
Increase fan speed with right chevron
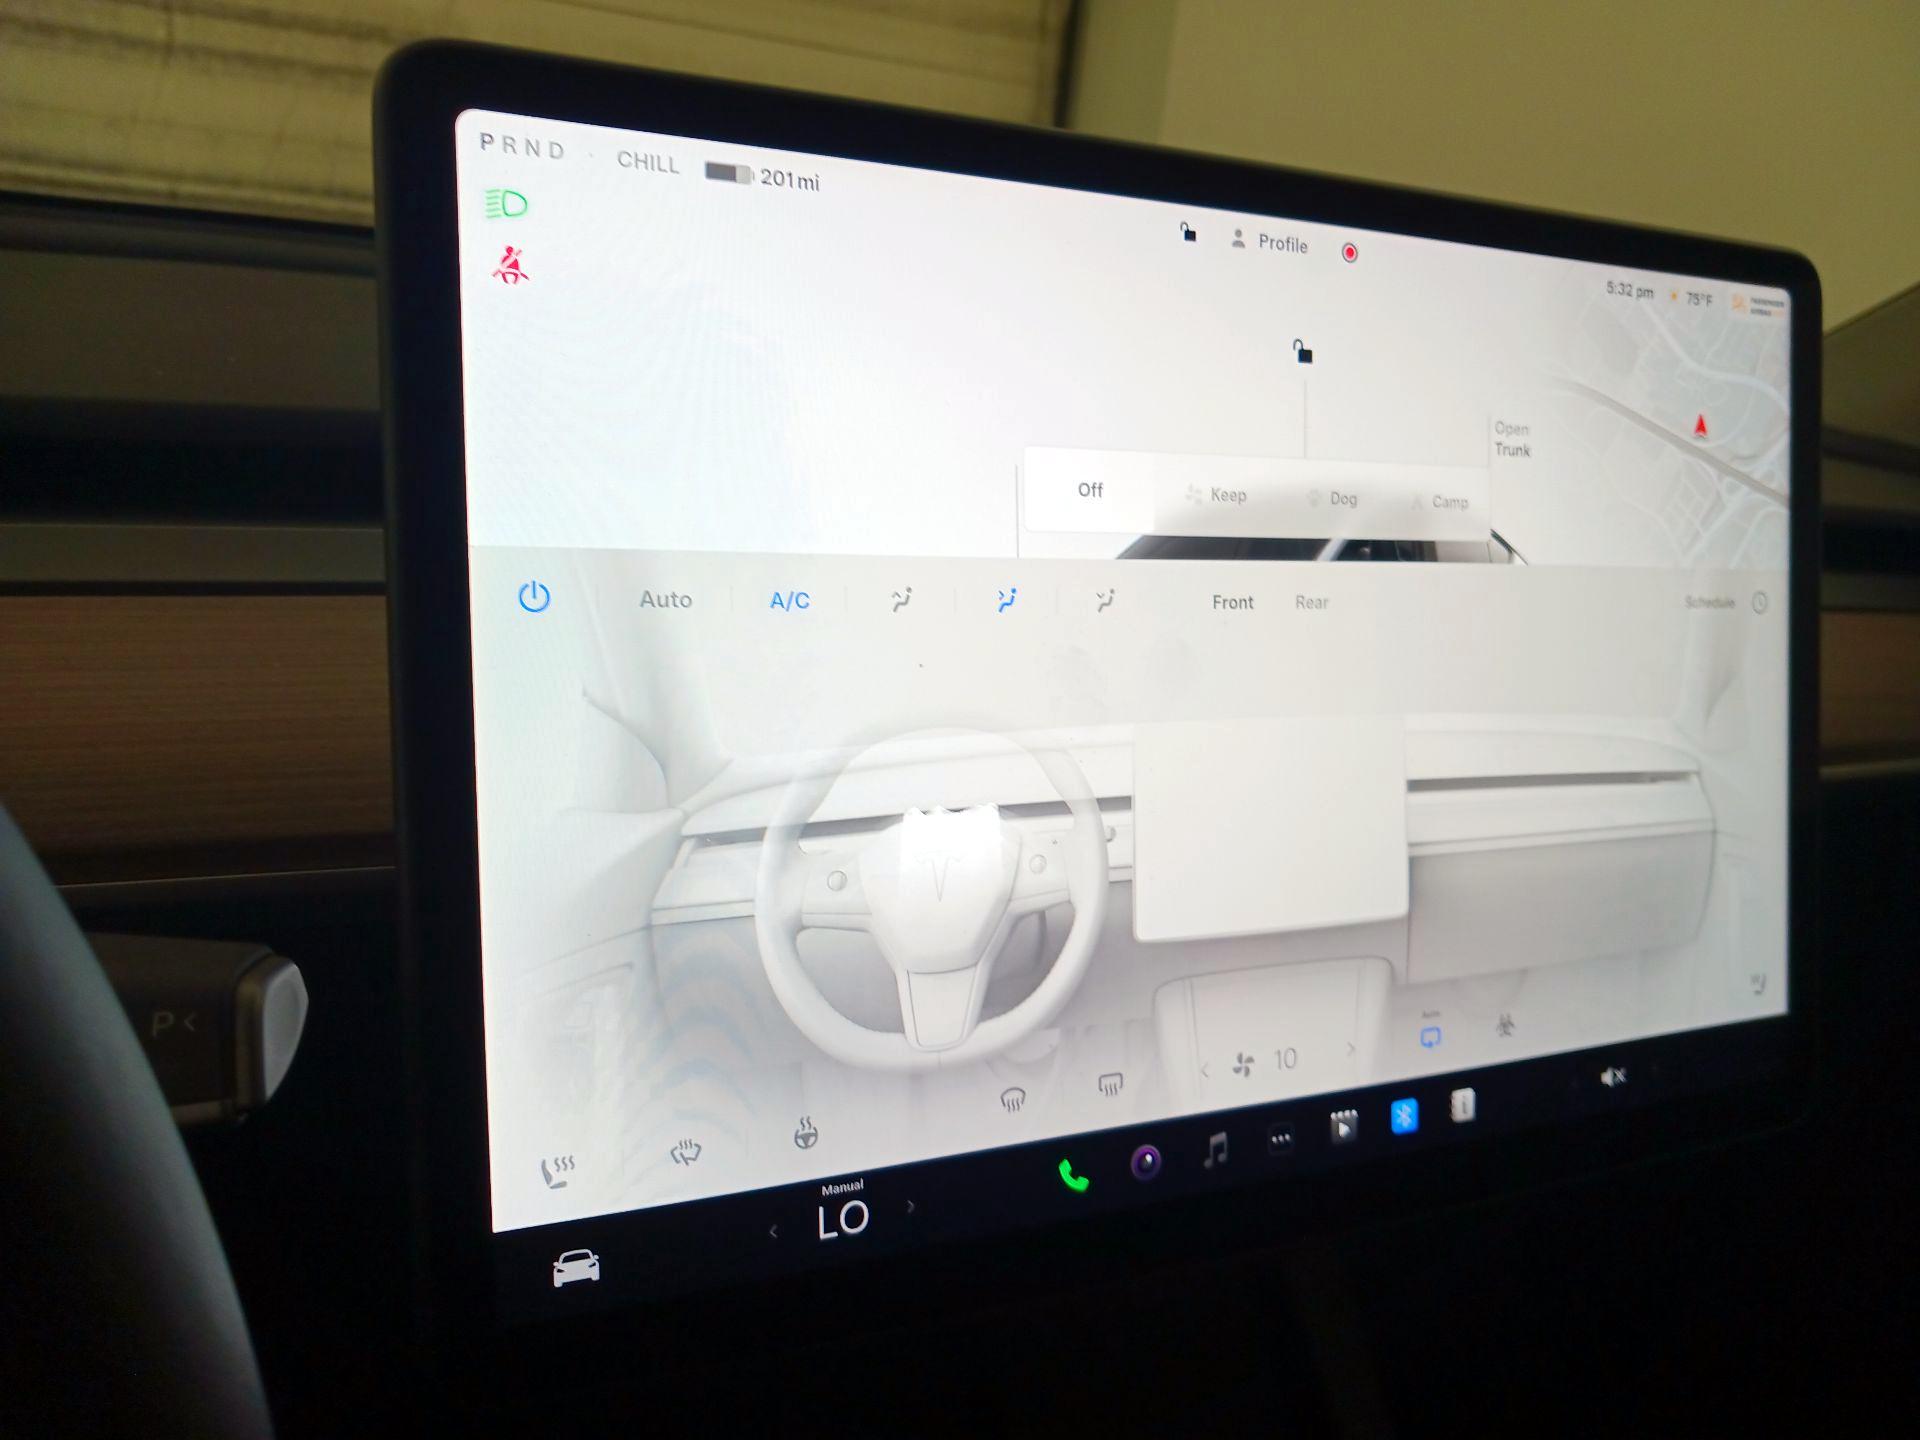tap(1351, 1051)
